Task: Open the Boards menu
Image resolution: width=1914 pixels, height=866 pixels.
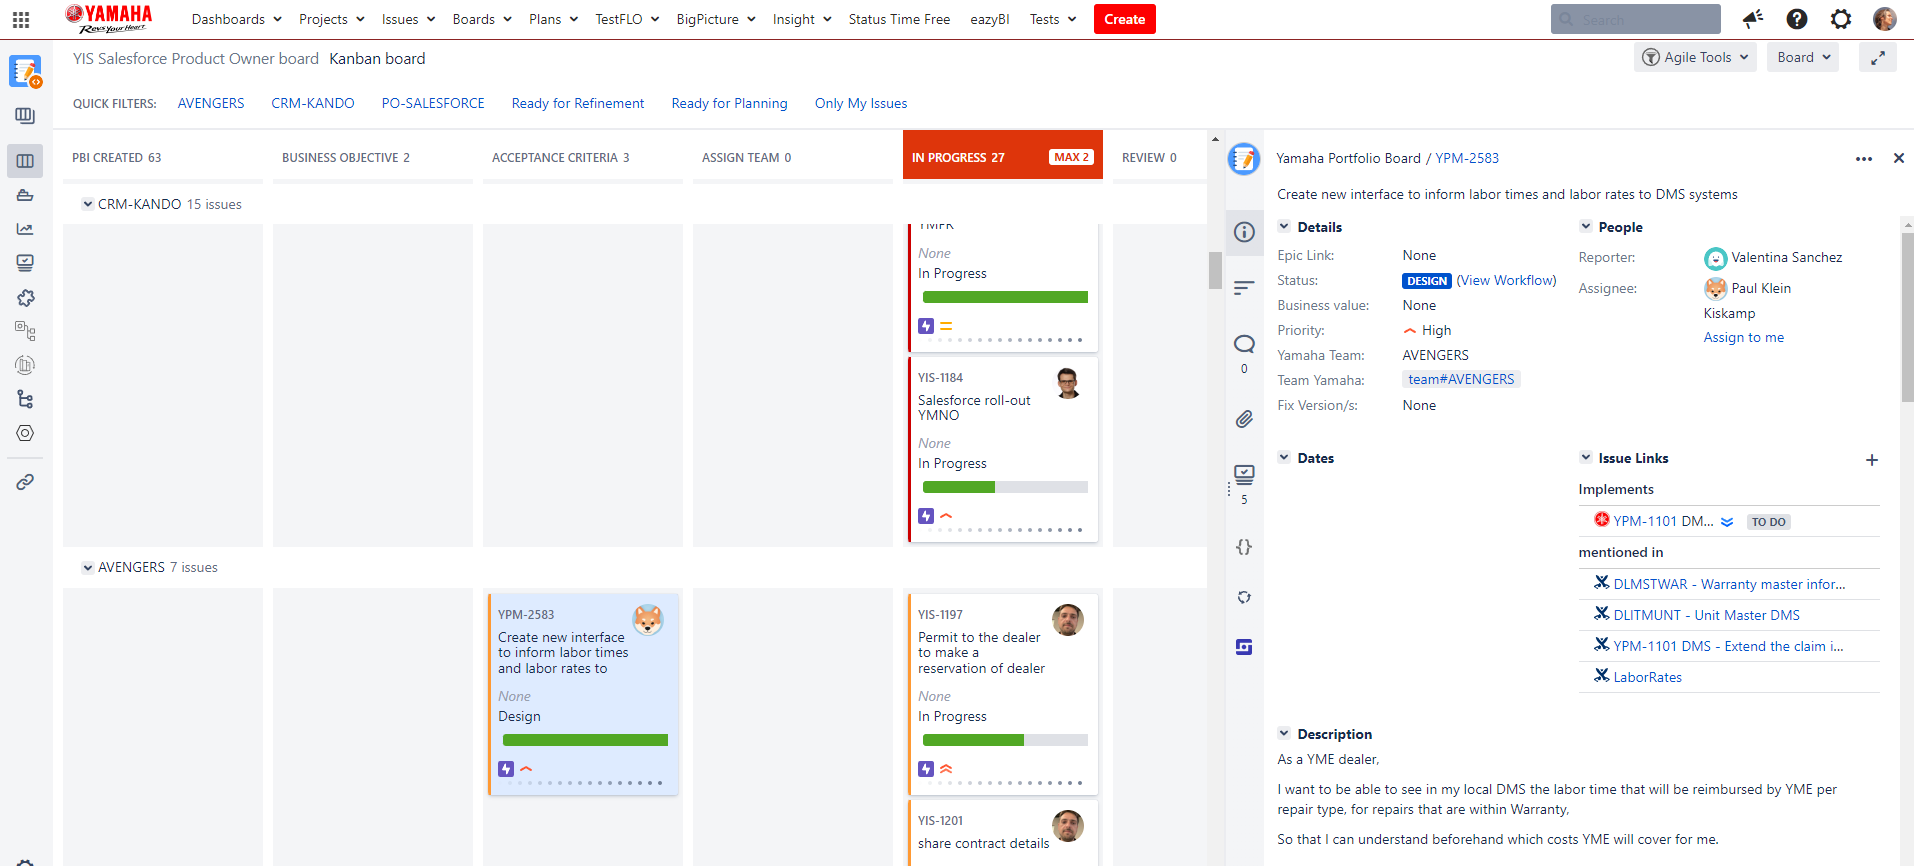Action: pyautogui.click(x=482, y=19)
